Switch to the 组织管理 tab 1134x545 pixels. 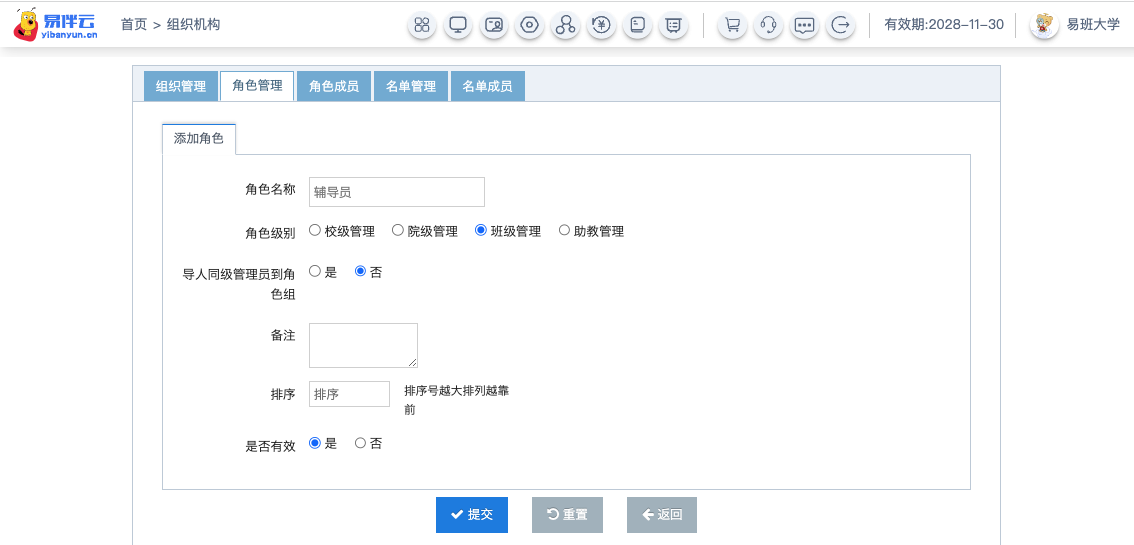(x=181, y=87)
